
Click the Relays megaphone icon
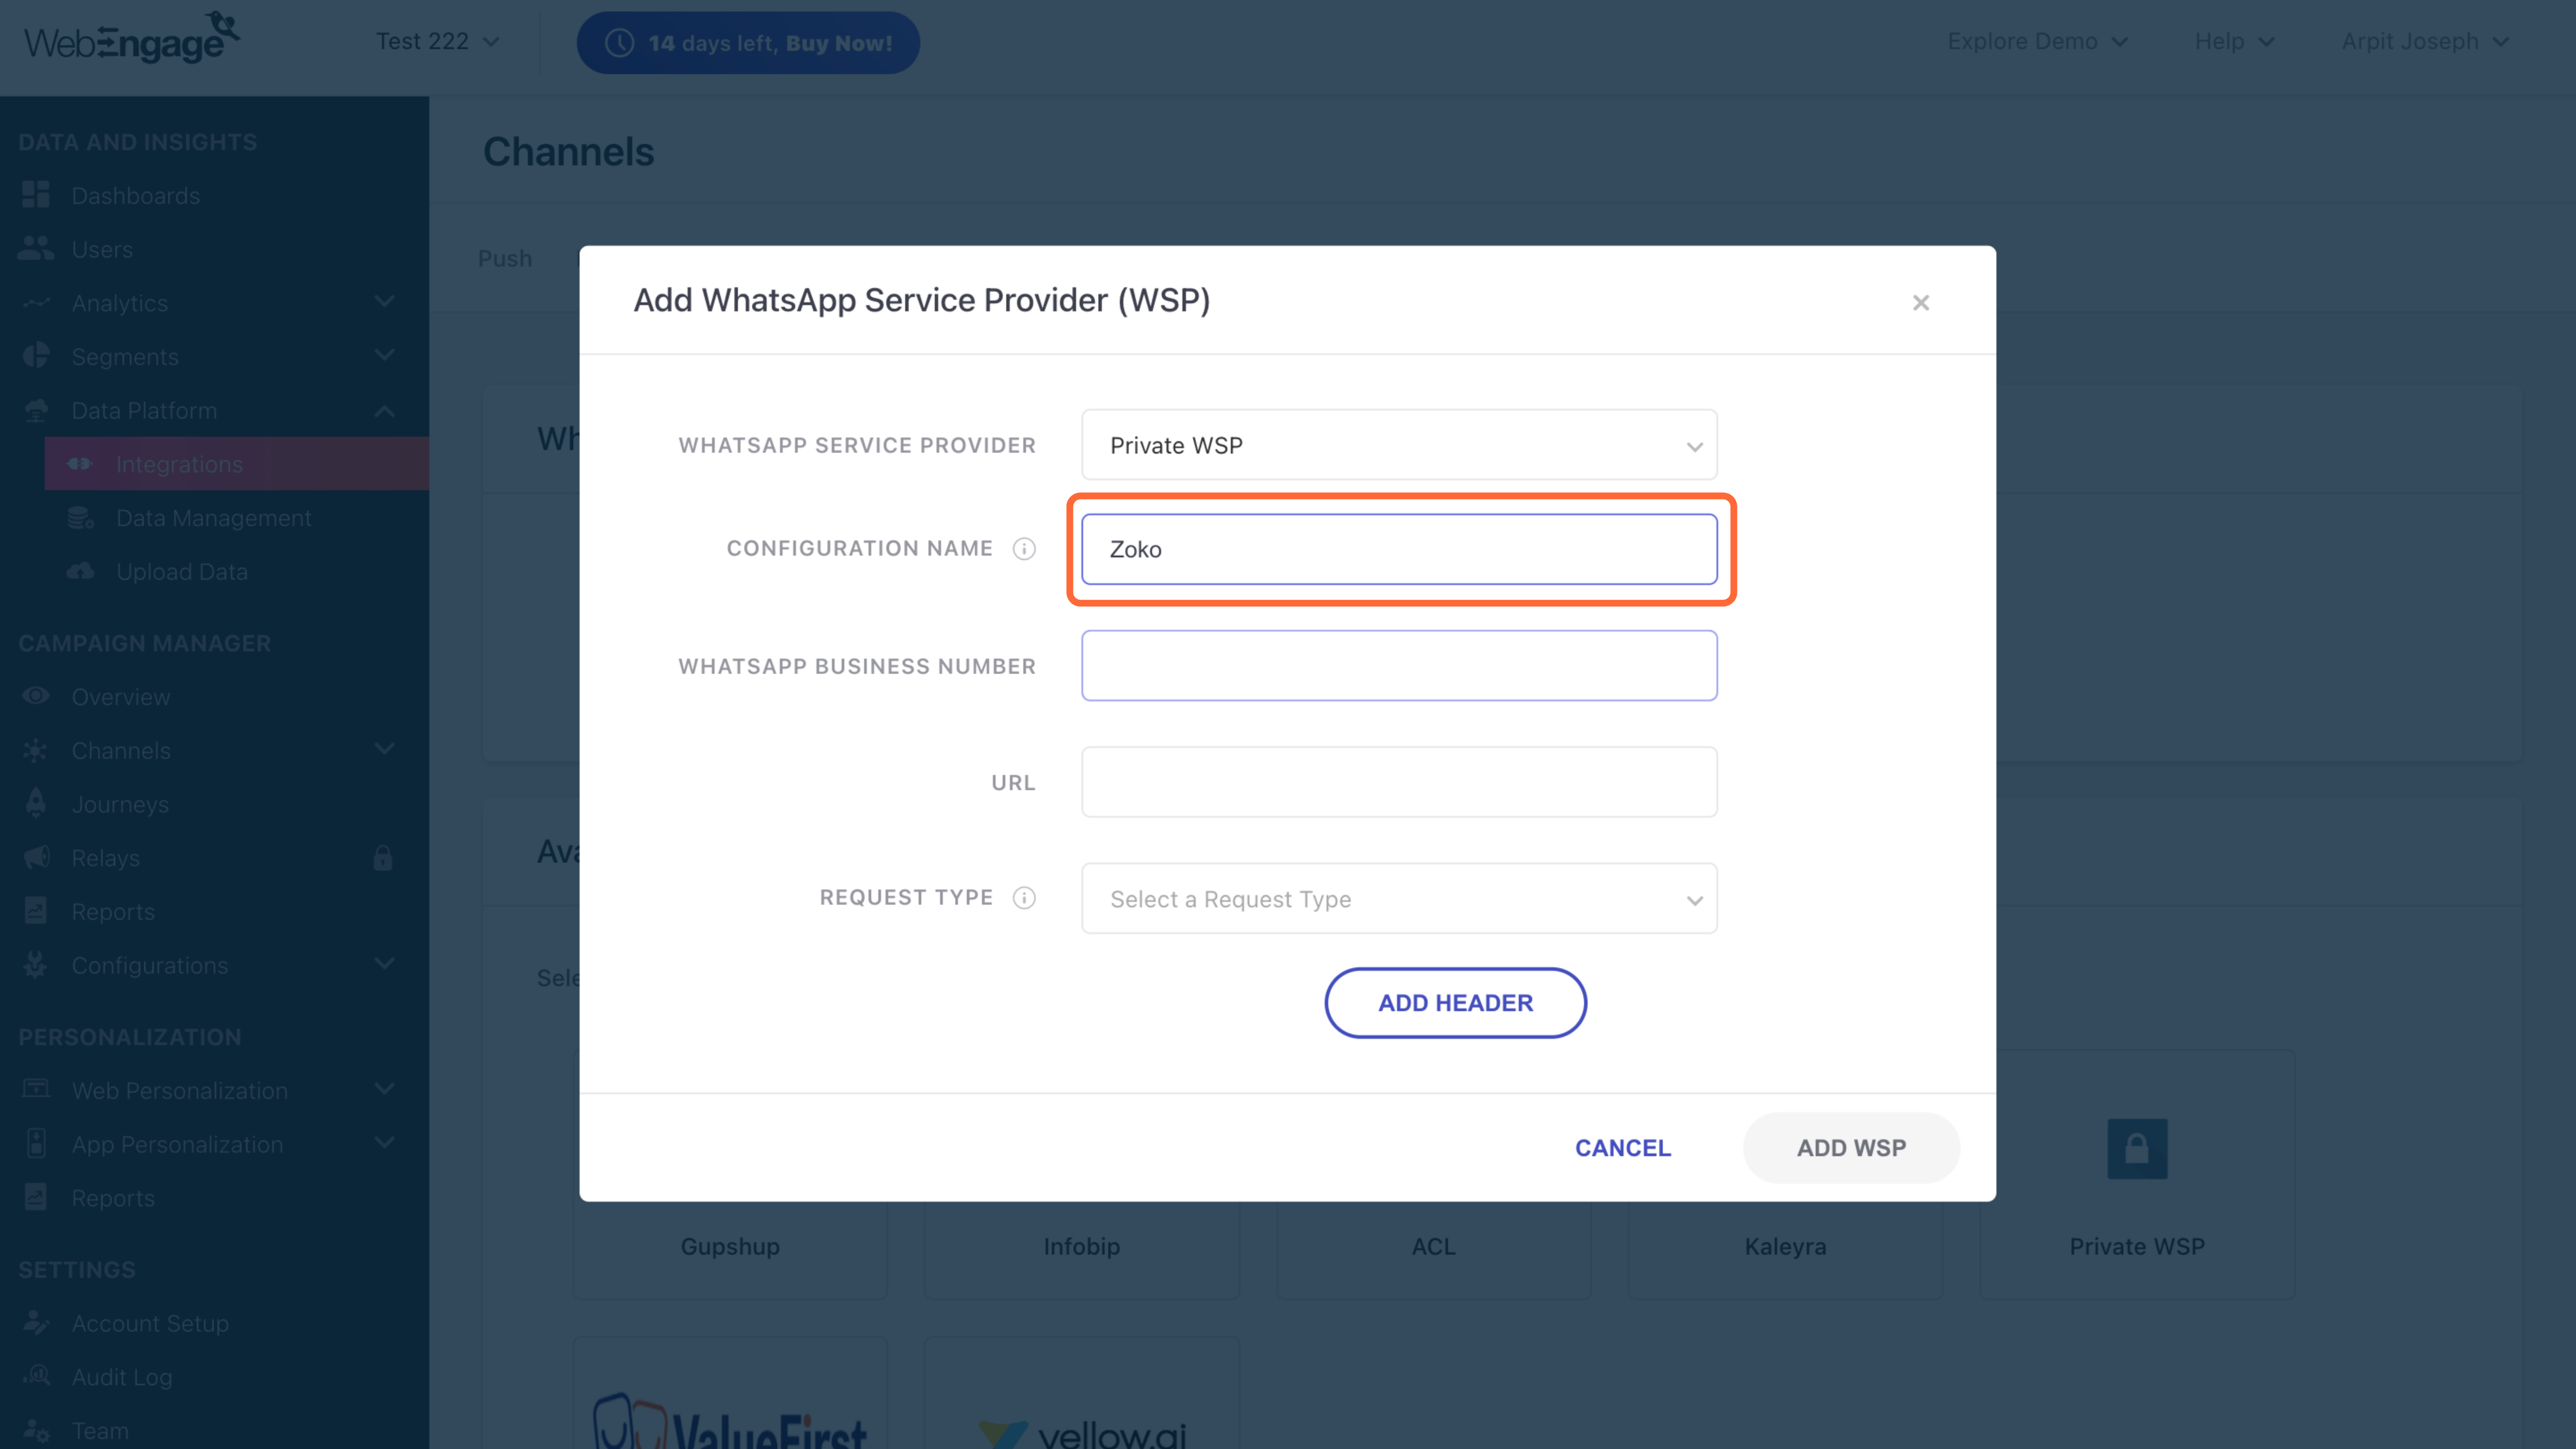point(36,857)
